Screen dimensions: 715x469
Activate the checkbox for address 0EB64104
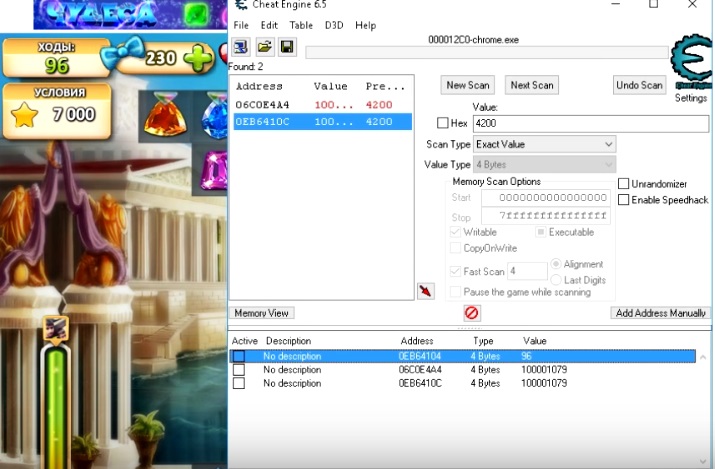[x=238, y=356]
